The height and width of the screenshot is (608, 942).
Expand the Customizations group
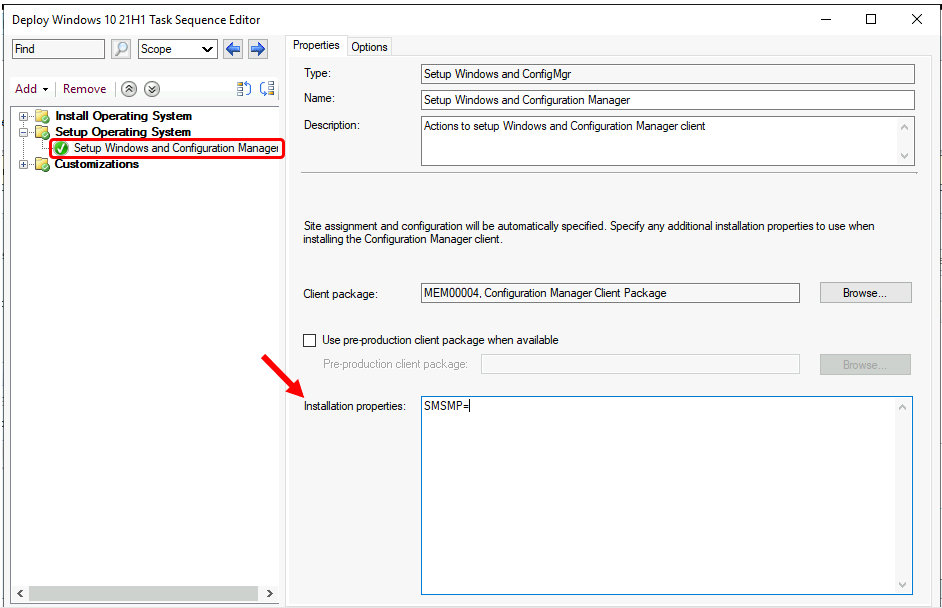(x=23, y=165)
